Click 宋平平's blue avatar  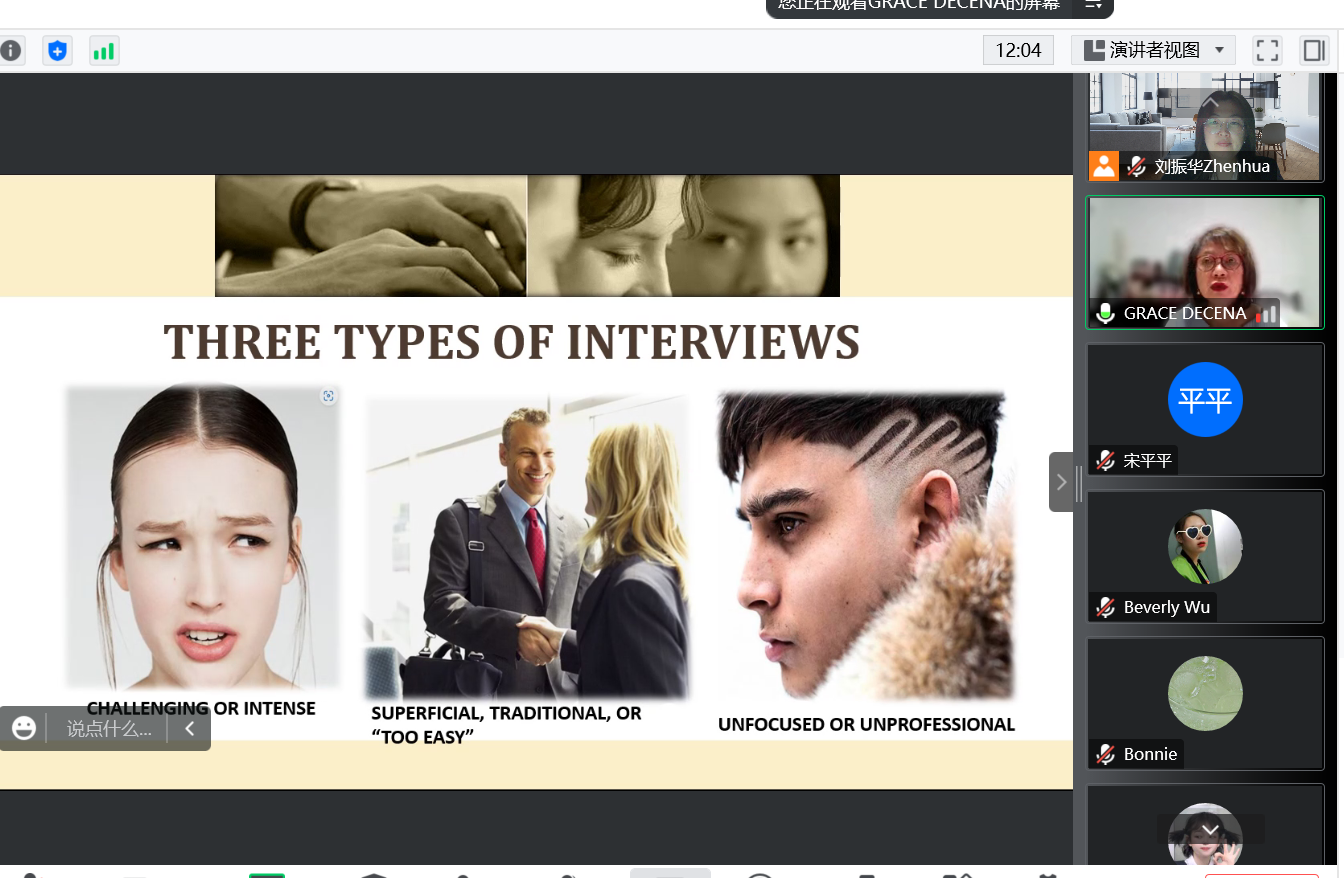click(1205, 400)
